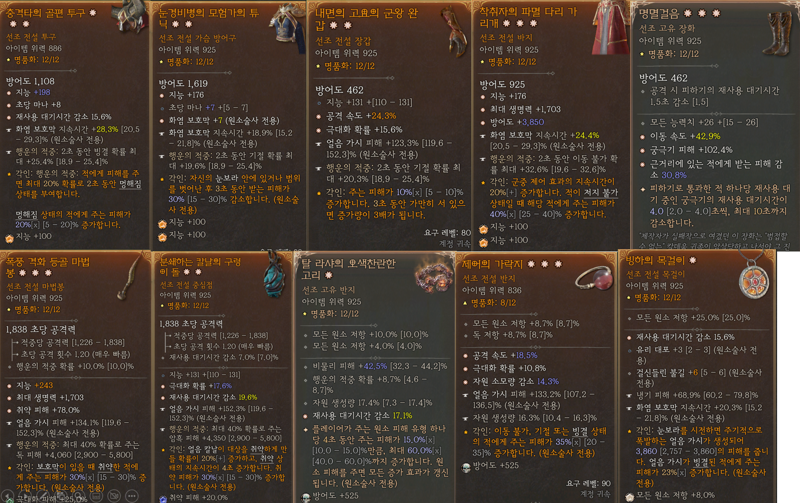
Task: Select the curved wand icon on 폭풍 격화 등골 마법봉
Action: point(129,276)
